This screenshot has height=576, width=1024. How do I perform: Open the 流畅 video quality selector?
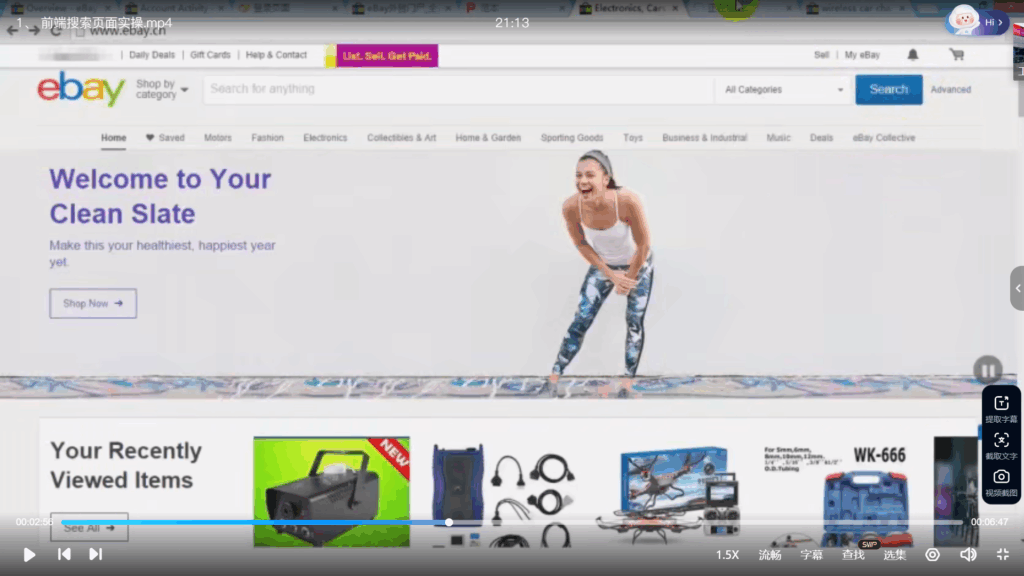[770, 555]
